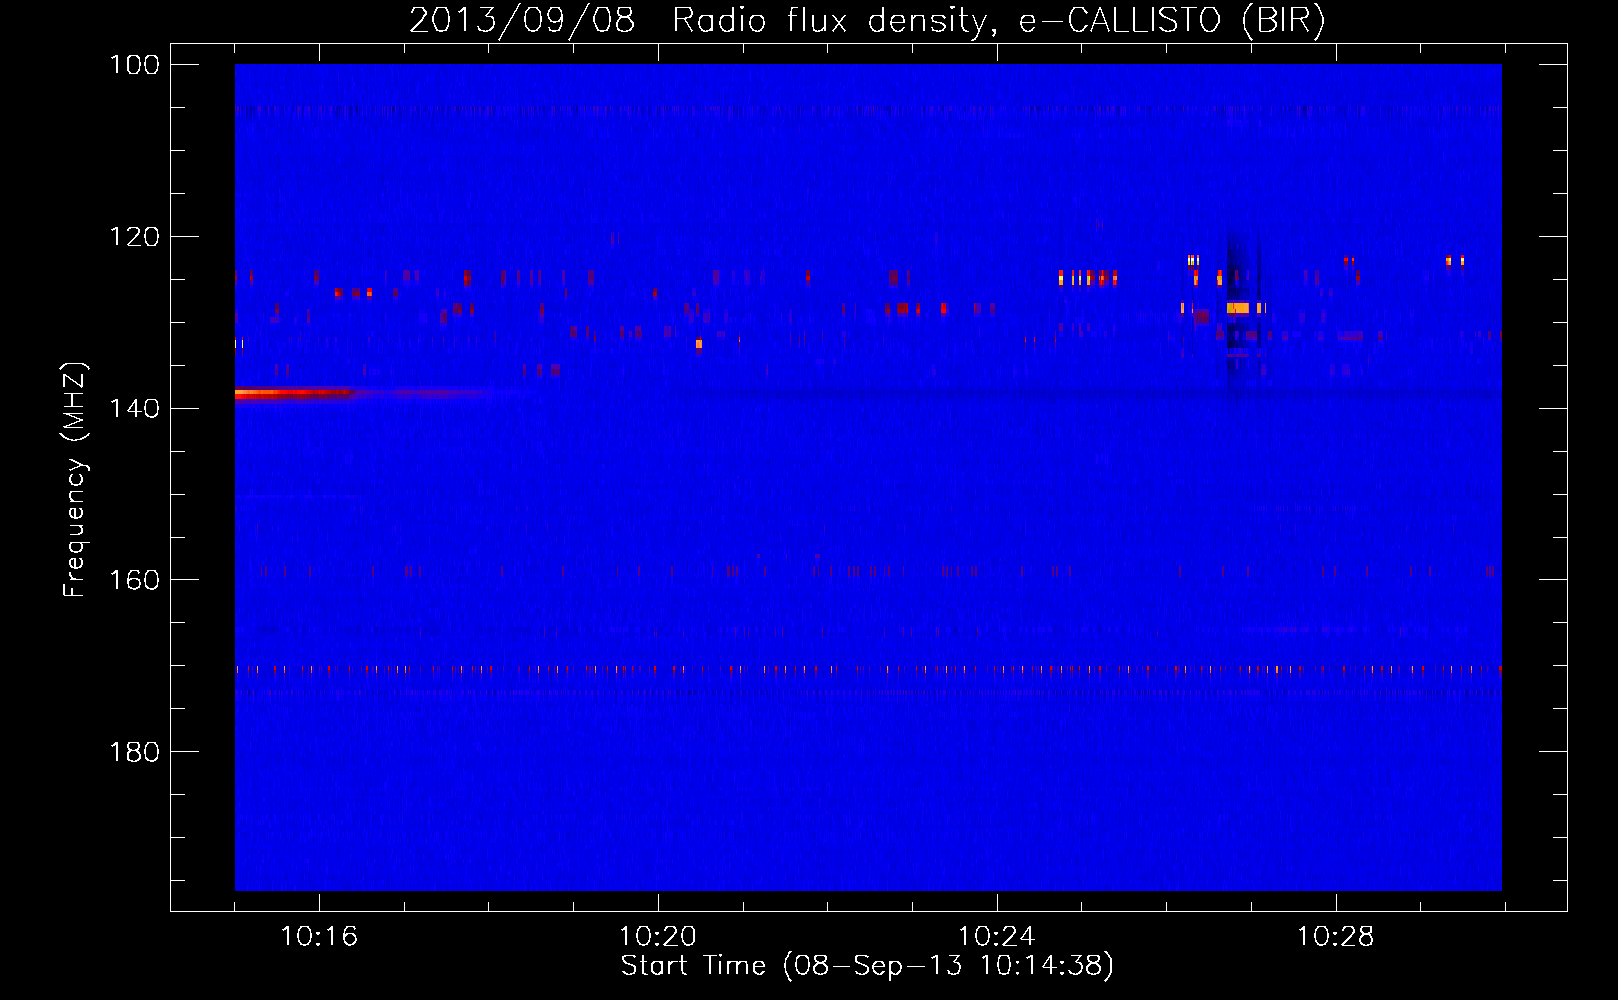Click the 120 frequency tick label

click(x=135, y=237)
